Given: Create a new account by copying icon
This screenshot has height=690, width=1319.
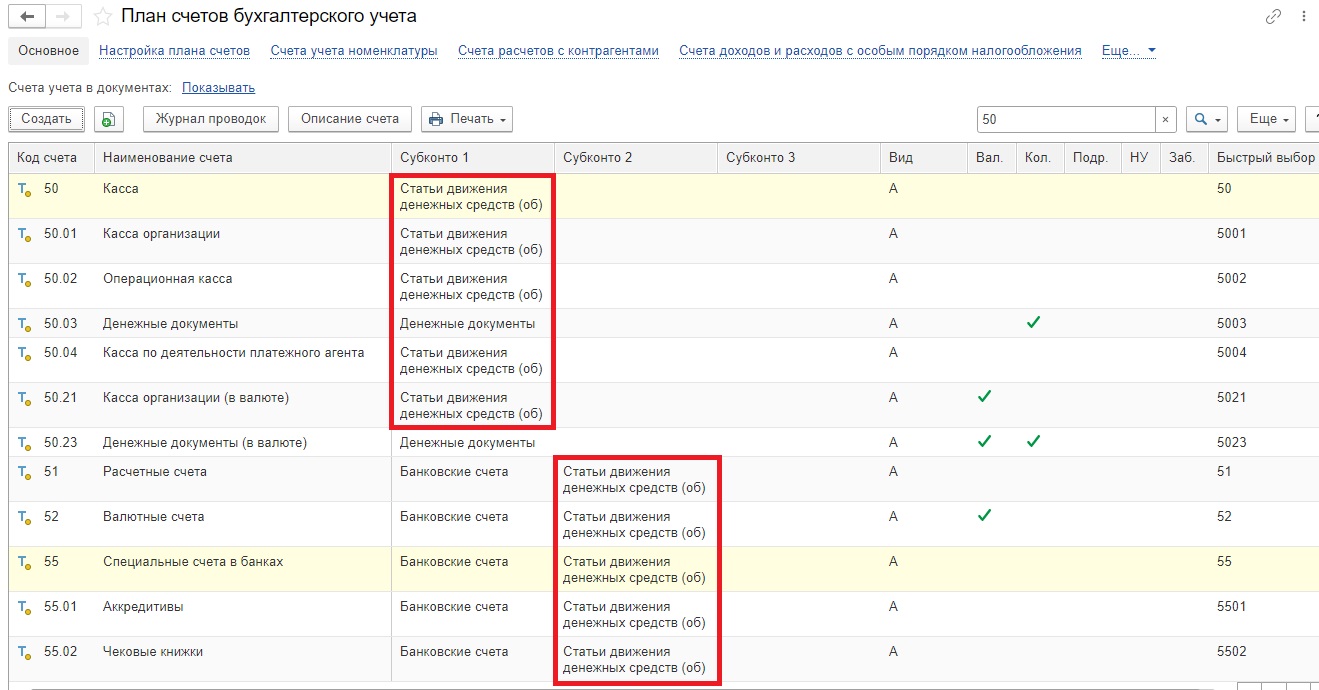Looking at the screenshot, I should 109,119.
